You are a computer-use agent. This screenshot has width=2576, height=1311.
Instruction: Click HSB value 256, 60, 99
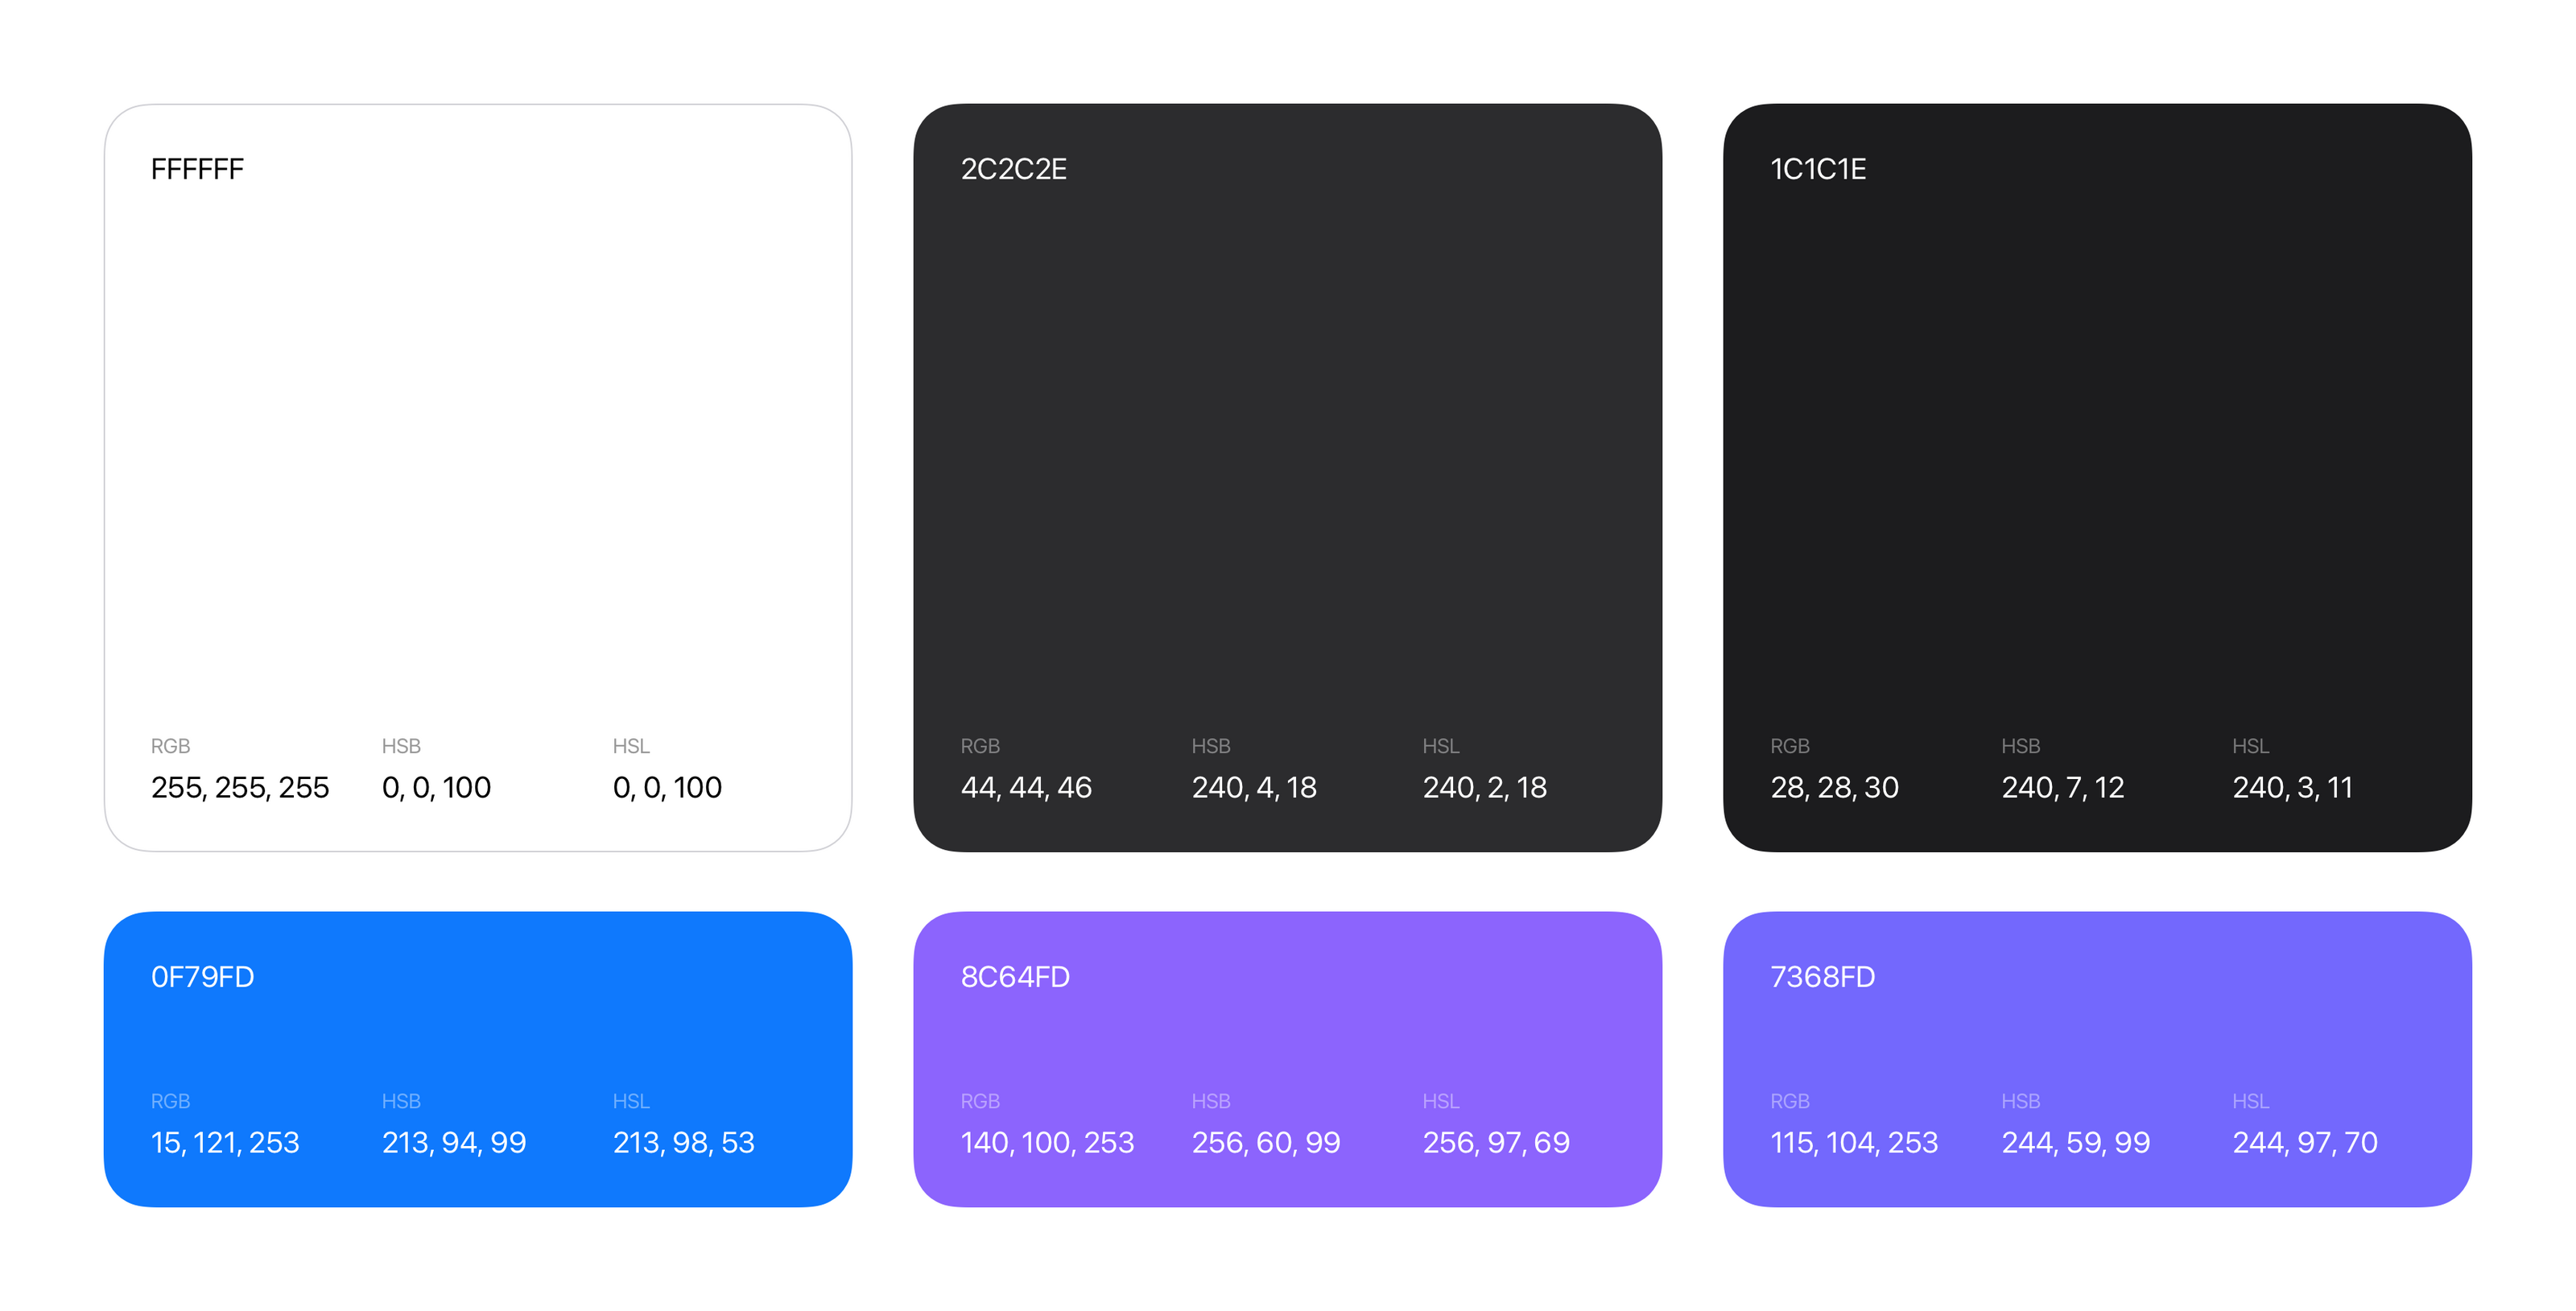1265,1143
